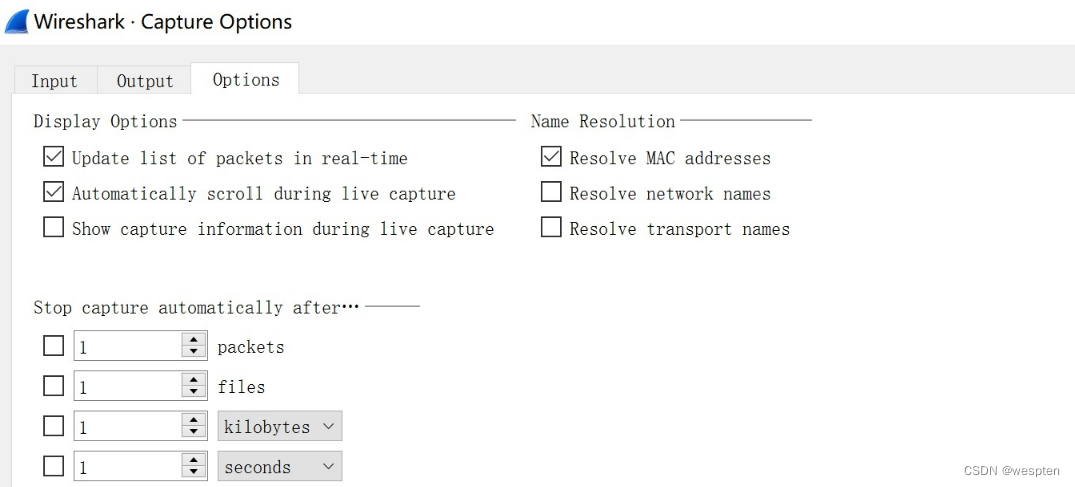Select the Options tab
The image size is (1075, 487).
point(245,80)
